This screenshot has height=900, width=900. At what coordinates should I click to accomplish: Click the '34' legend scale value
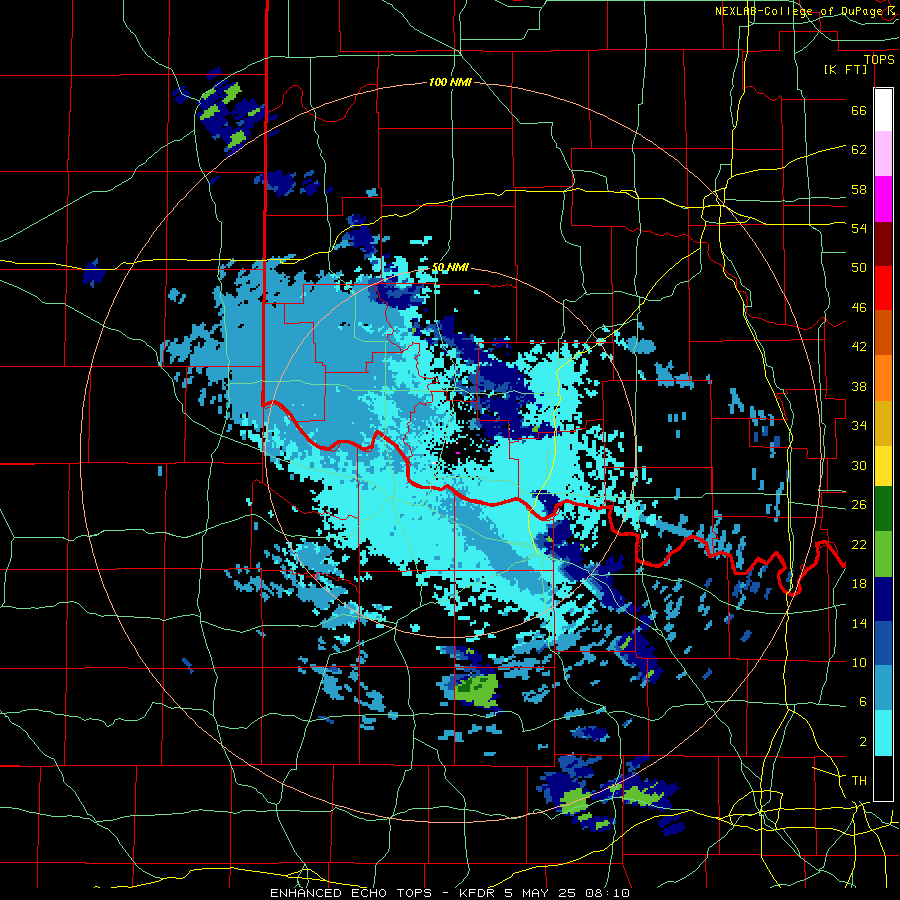tap(859, 425)
